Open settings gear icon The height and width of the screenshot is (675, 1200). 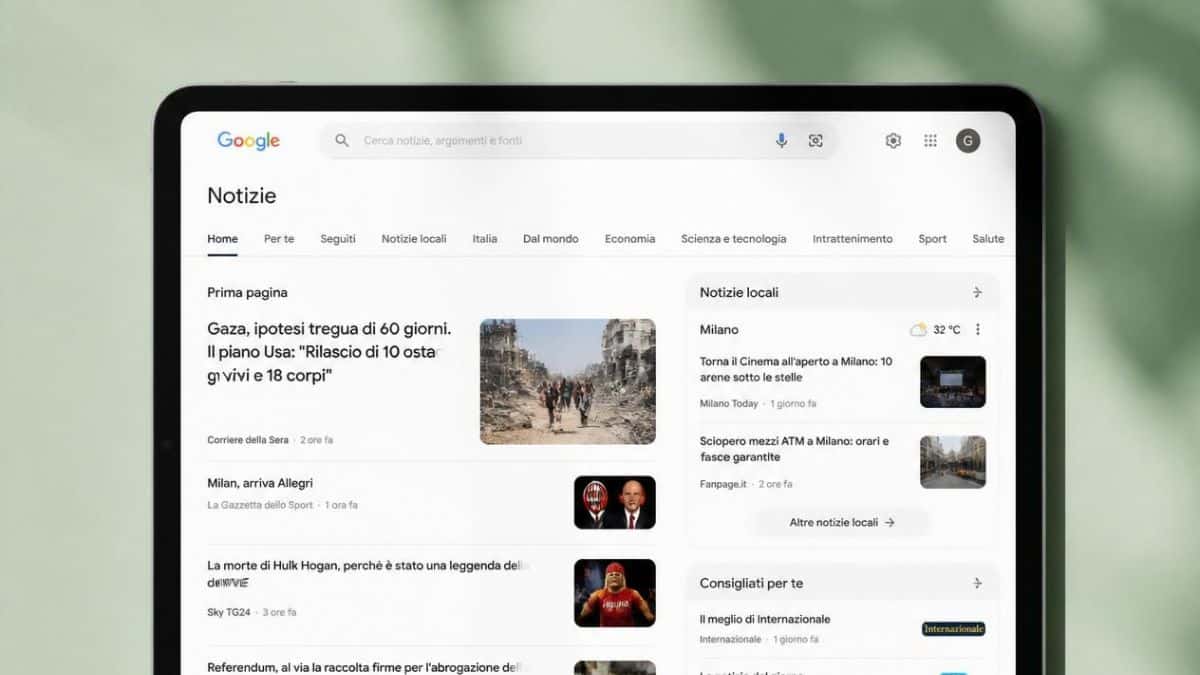coord(893,141)
